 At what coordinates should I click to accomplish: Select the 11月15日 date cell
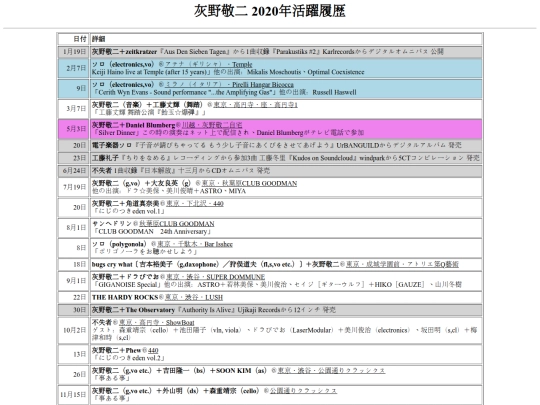(x=74, y=395)
